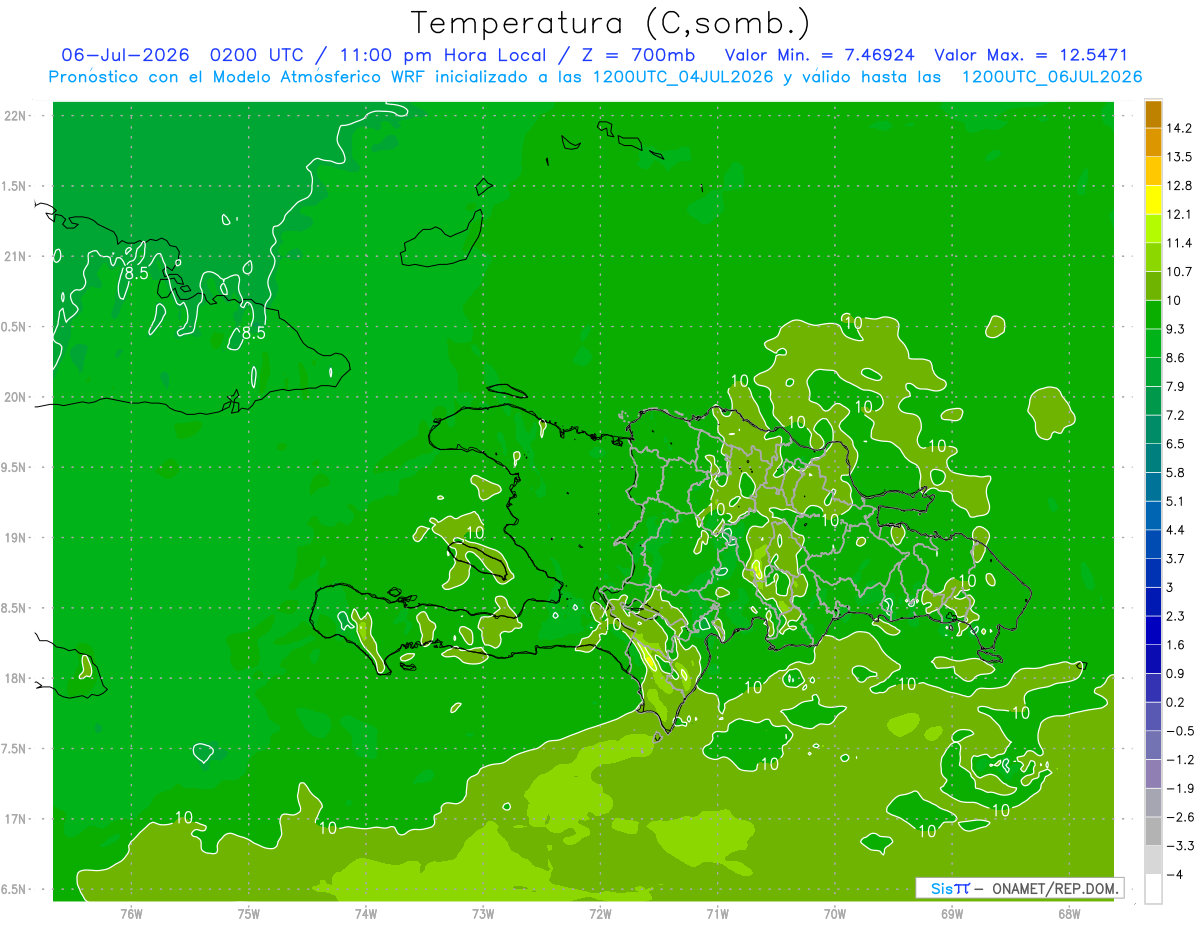
Task: Click the '18N' latitude axis label
Action: pyautogui.click(x=16, y=679)
